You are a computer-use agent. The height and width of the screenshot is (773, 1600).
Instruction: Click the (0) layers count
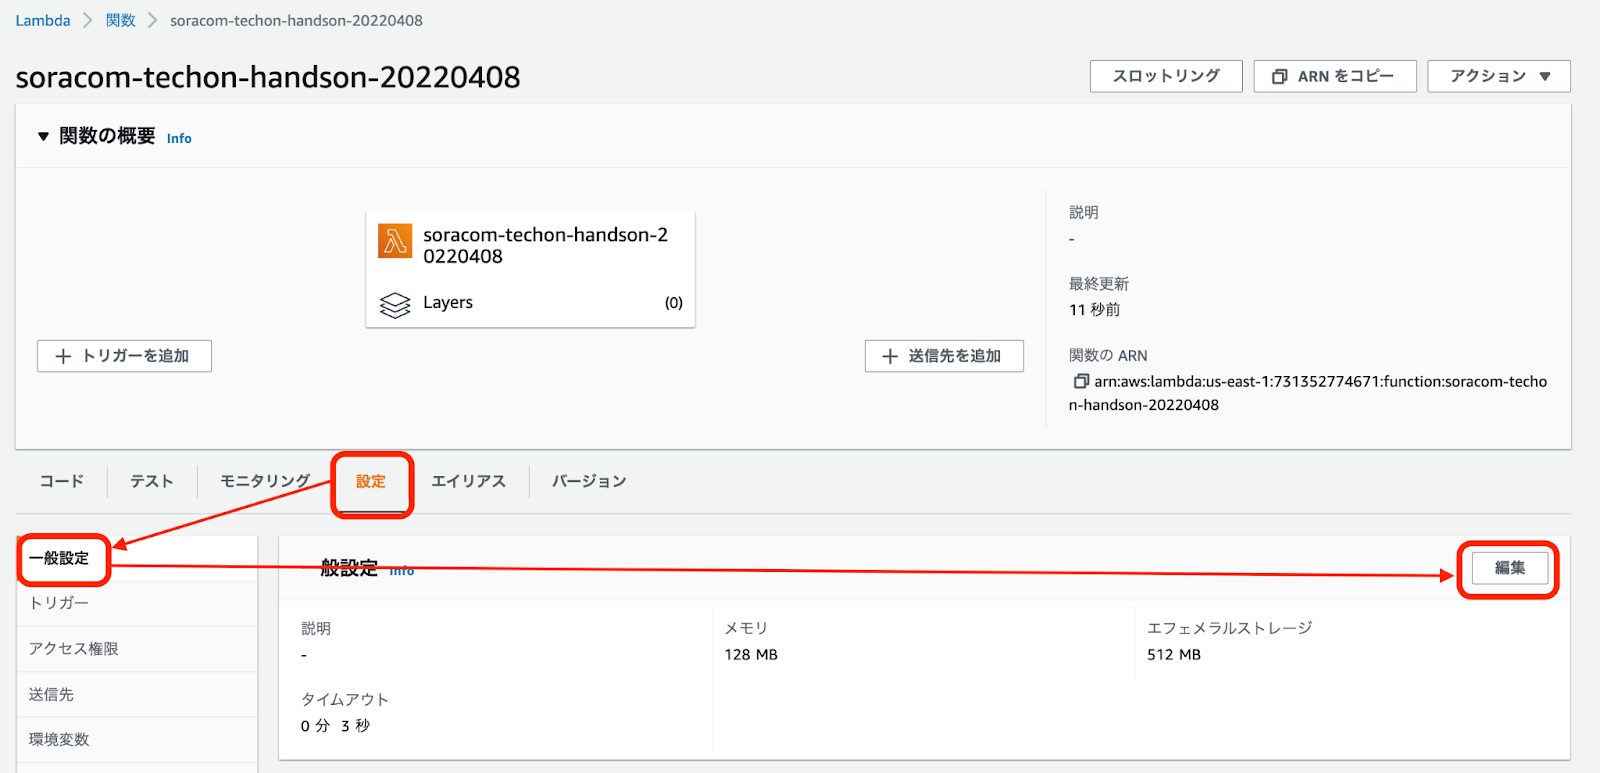674,303
